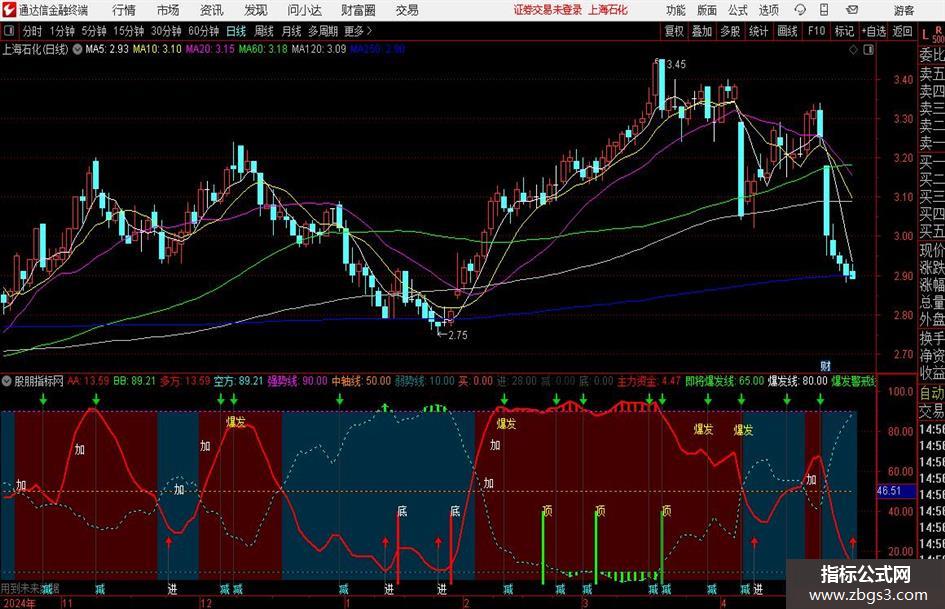Click the MA60: 3.18 label
Image resolution: width=945 pixels, height=609 pixels.
pos(263,49)
